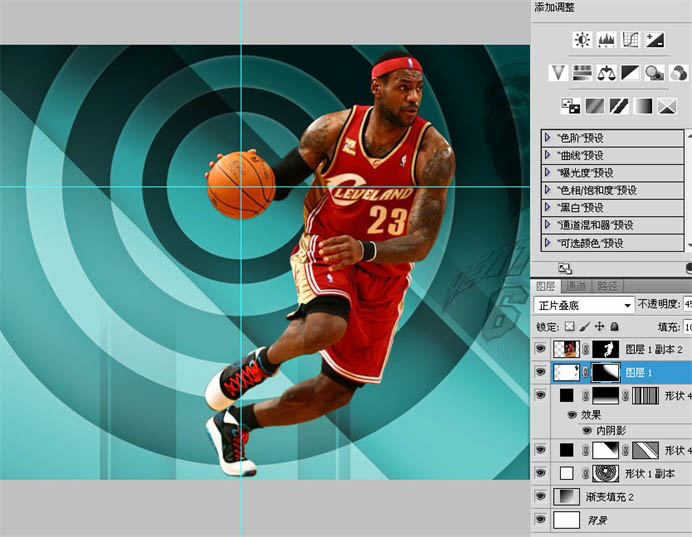Hide the 渐变填充 2 layer
The width and height of the screenshot is (692, 537).
pyautogui.click(x=540, y=496)
